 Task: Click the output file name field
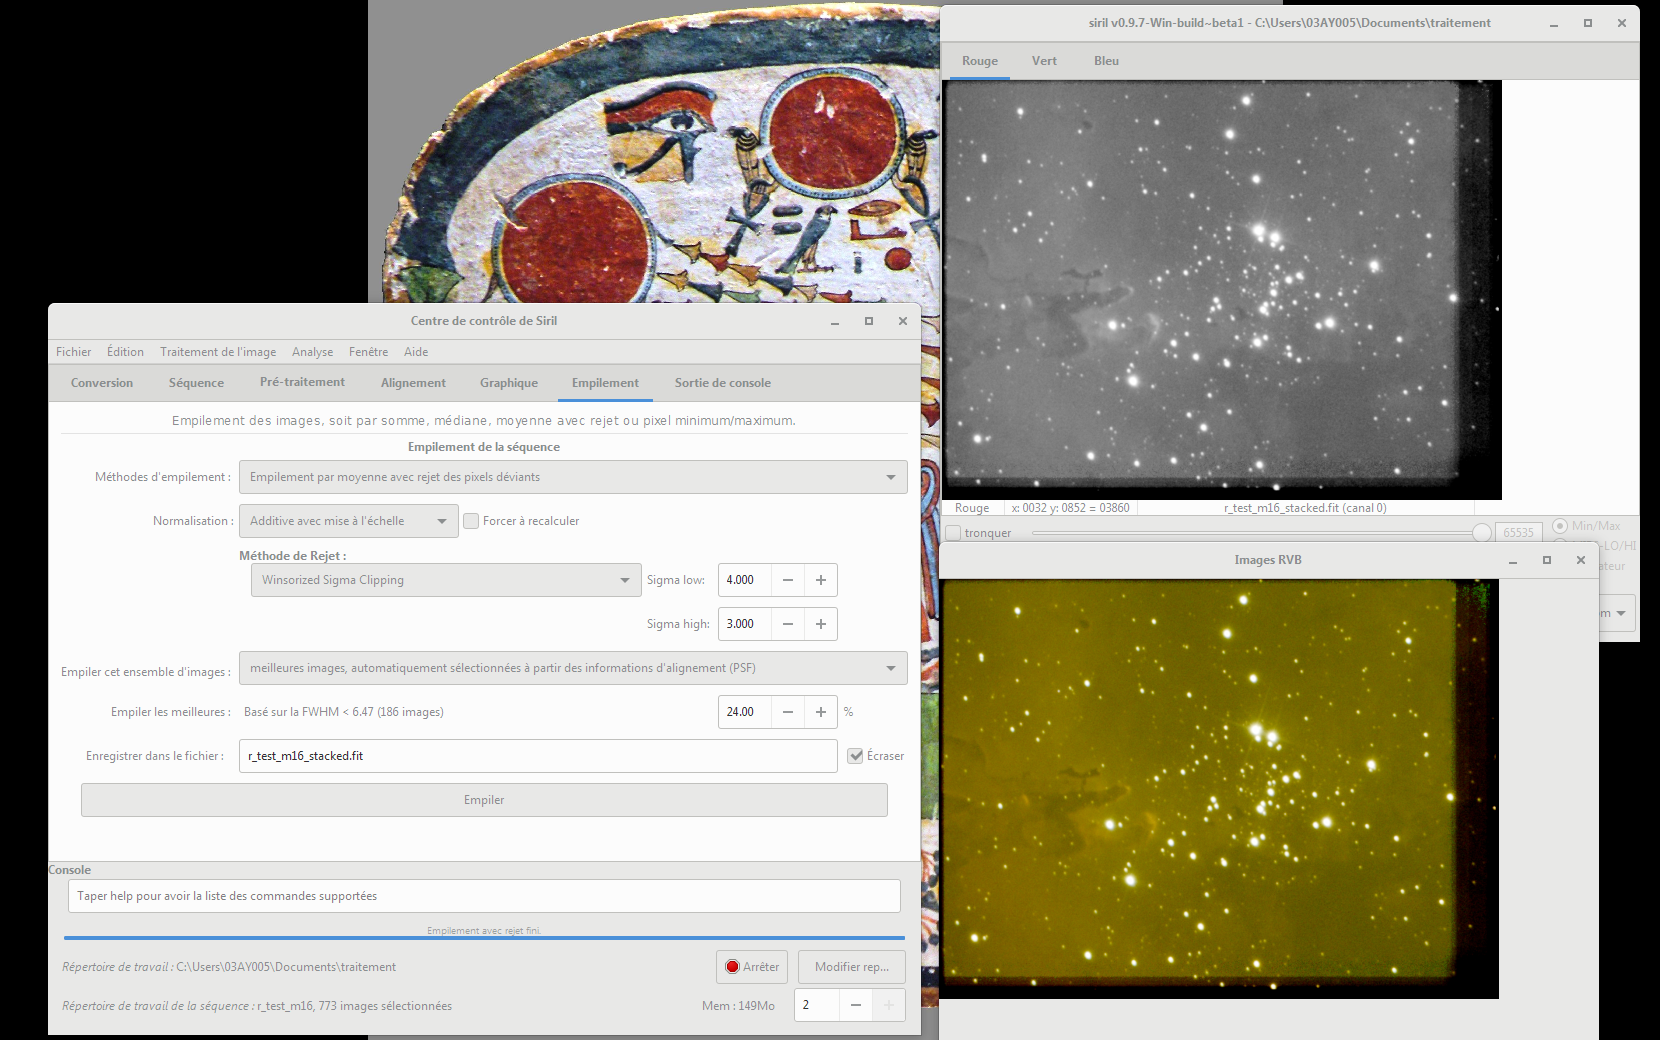pos(538,756)
